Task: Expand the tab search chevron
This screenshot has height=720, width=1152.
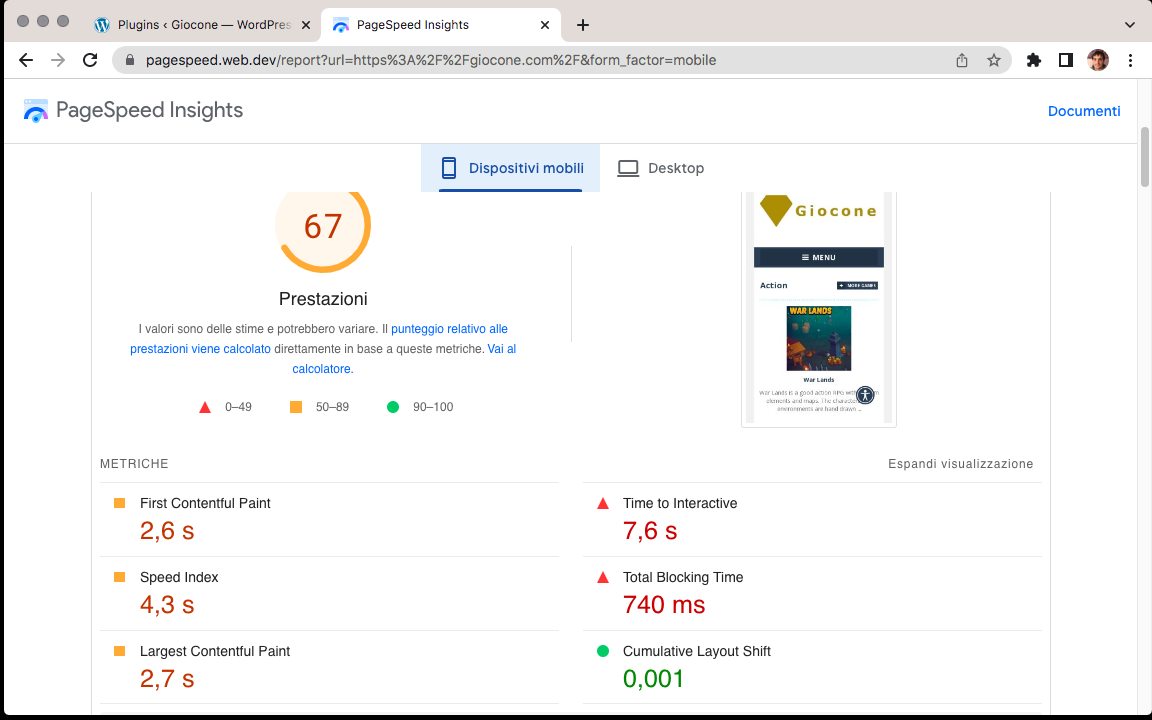Action: click(1130, 25)
